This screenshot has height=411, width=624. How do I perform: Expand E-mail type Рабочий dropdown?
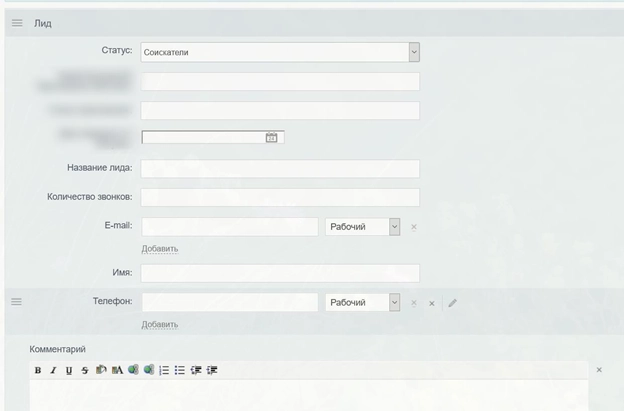pyautogui.click(x=394, y=227)
